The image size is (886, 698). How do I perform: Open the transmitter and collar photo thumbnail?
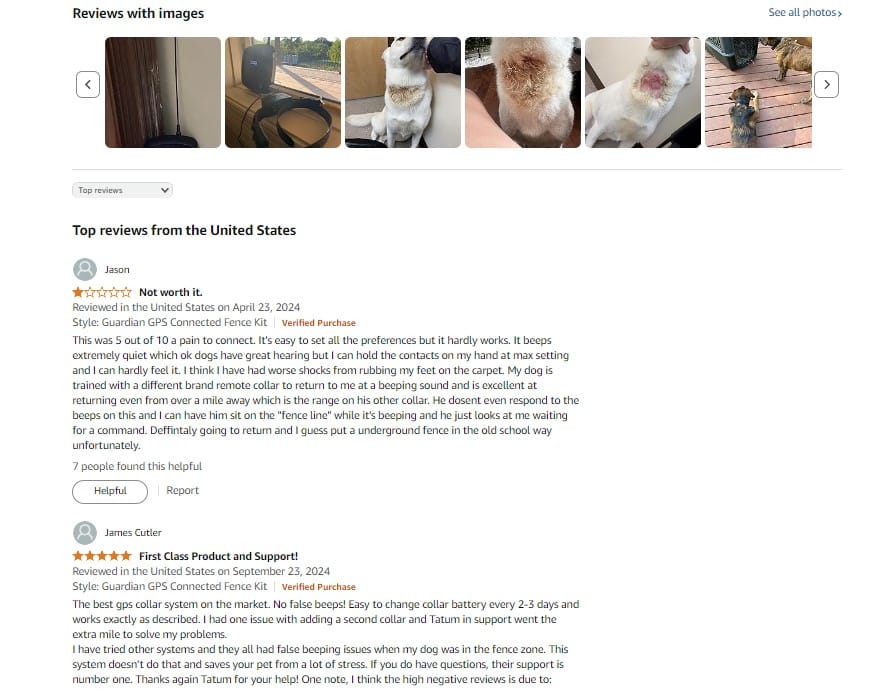tap(283, 92)
